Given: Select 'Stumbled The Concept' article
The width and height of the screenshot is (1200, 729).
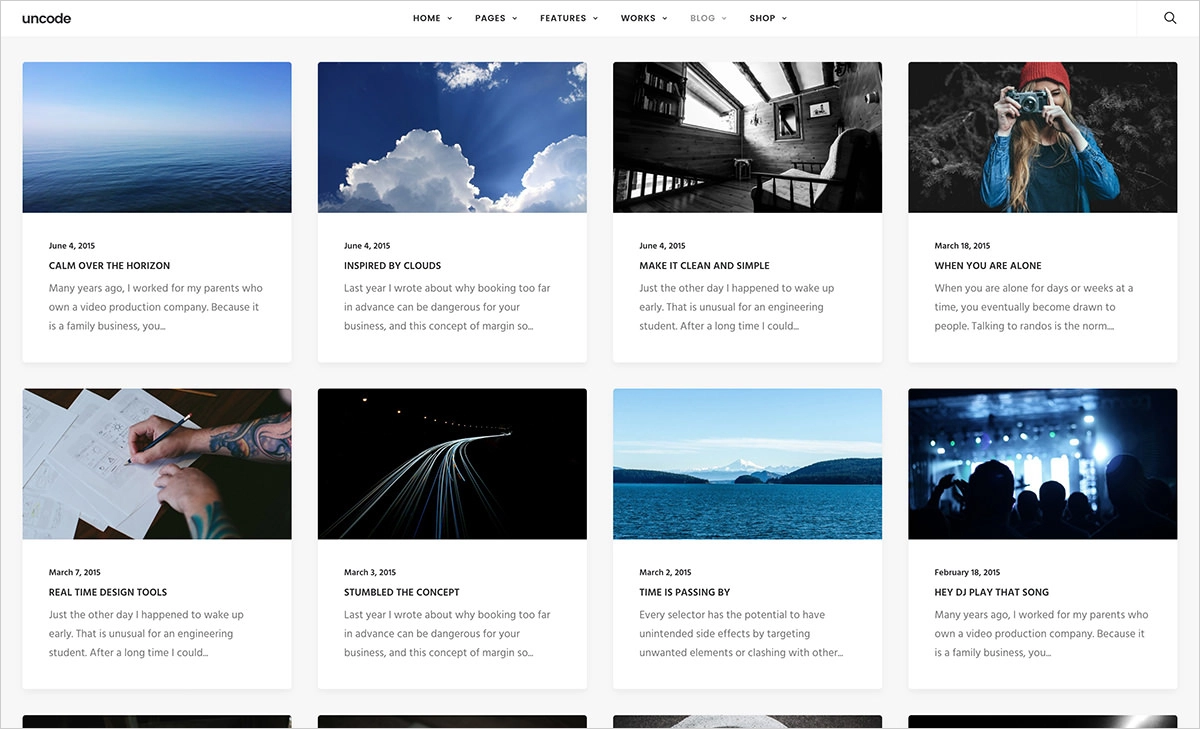Looking at the screenshot, I should (x=401, y=592).
